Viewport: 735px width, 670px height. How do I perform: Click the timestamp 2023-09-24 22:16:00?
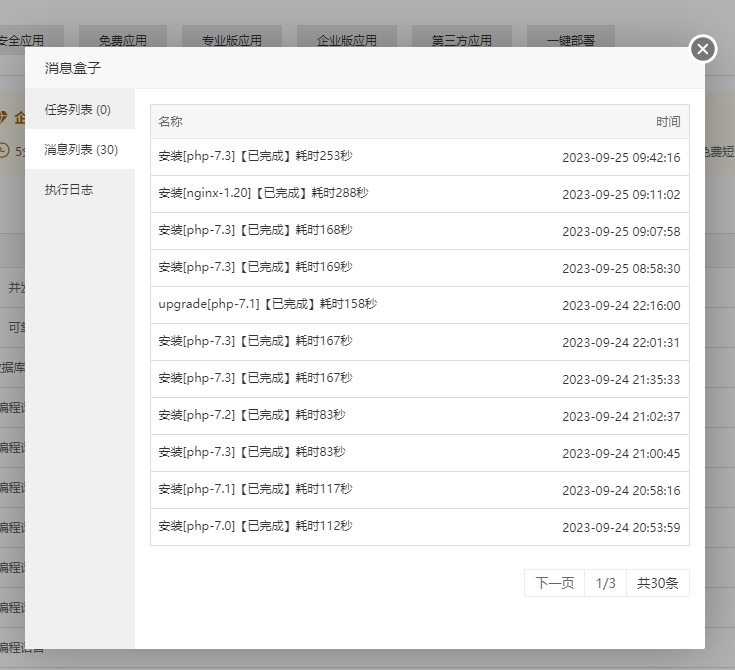pos(621,306)
